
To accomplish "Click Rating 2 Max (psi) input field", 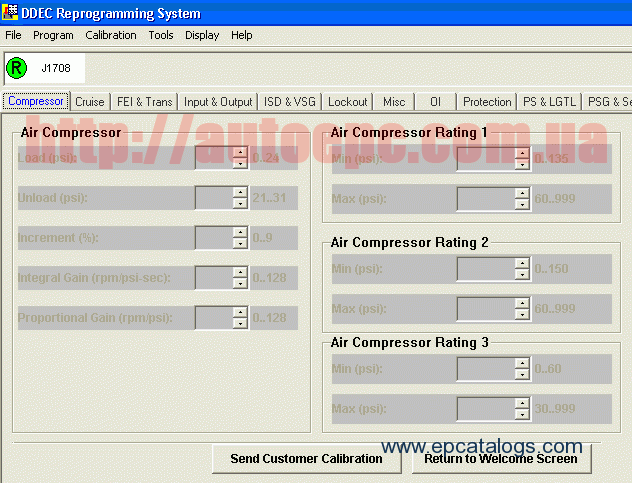I will point(486,309).
